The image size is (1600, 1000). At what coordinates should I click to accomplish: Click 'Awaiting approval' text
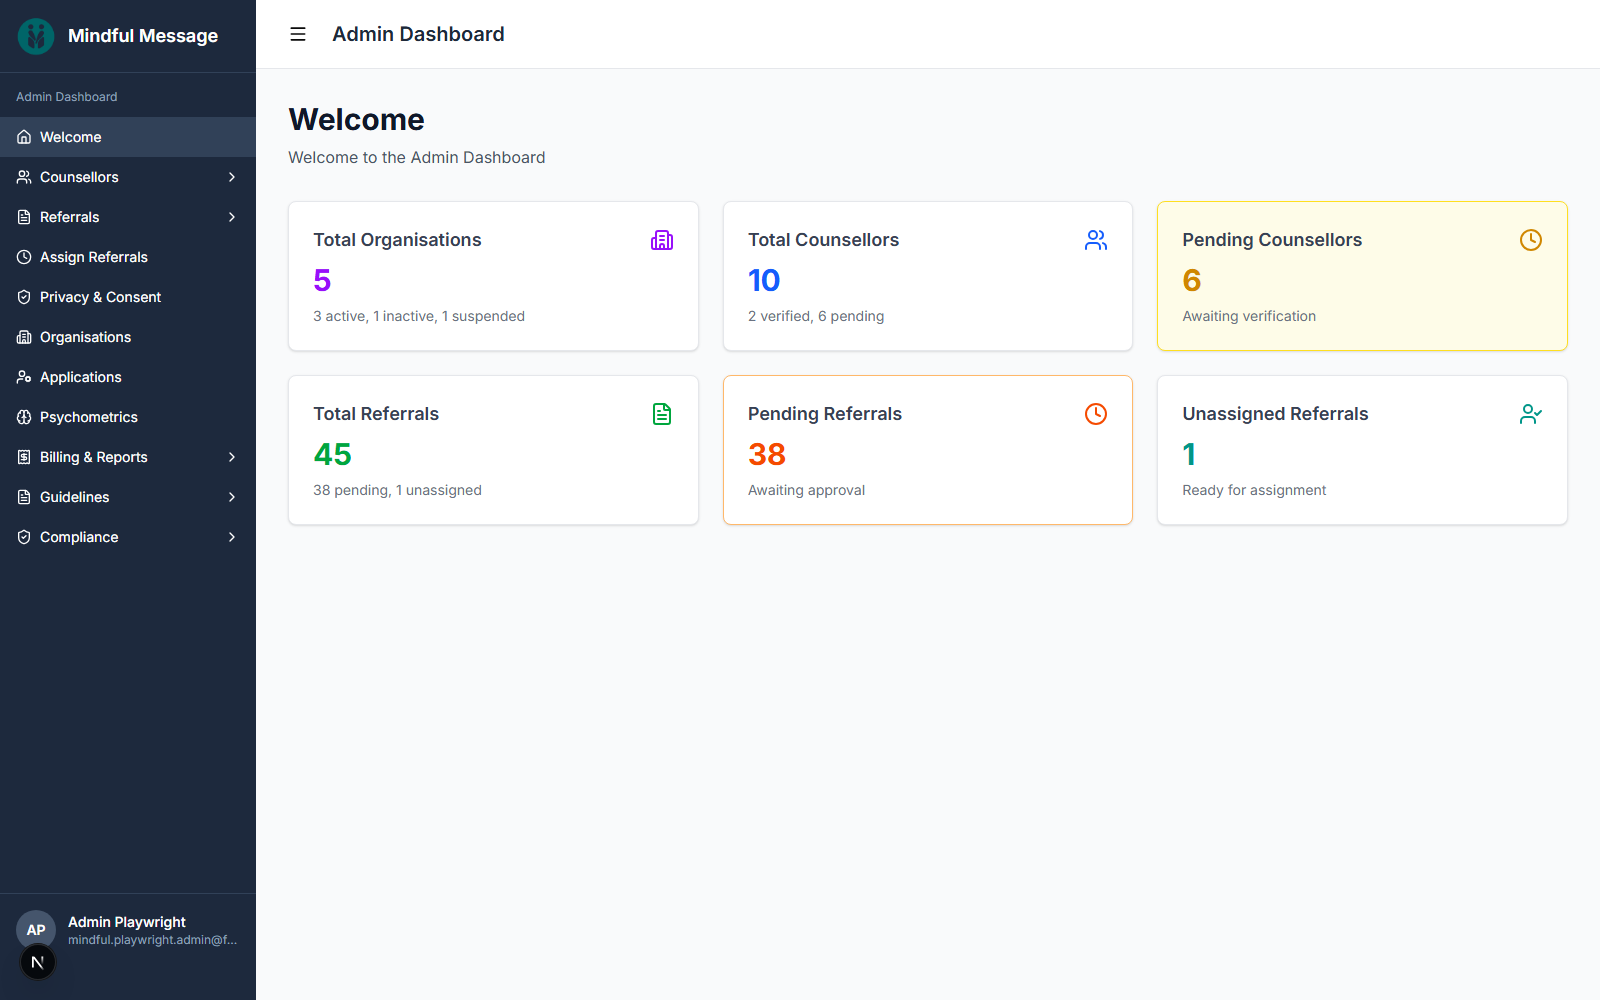(806, 490)
